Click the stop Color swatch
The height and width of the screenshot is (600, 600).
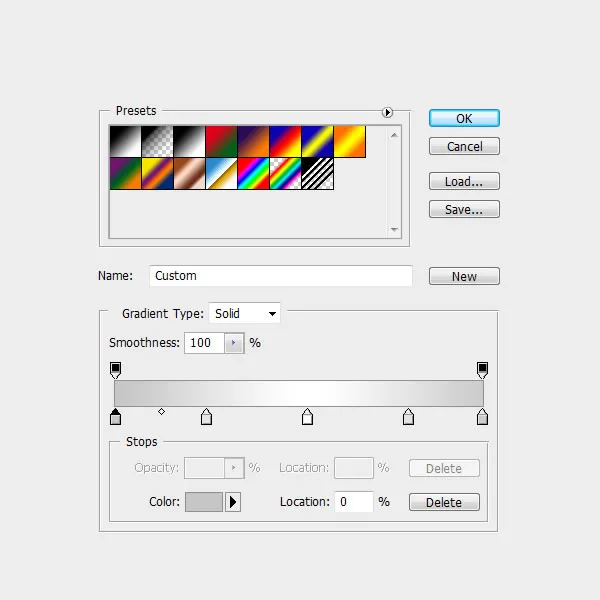click(x=203, y=502)
